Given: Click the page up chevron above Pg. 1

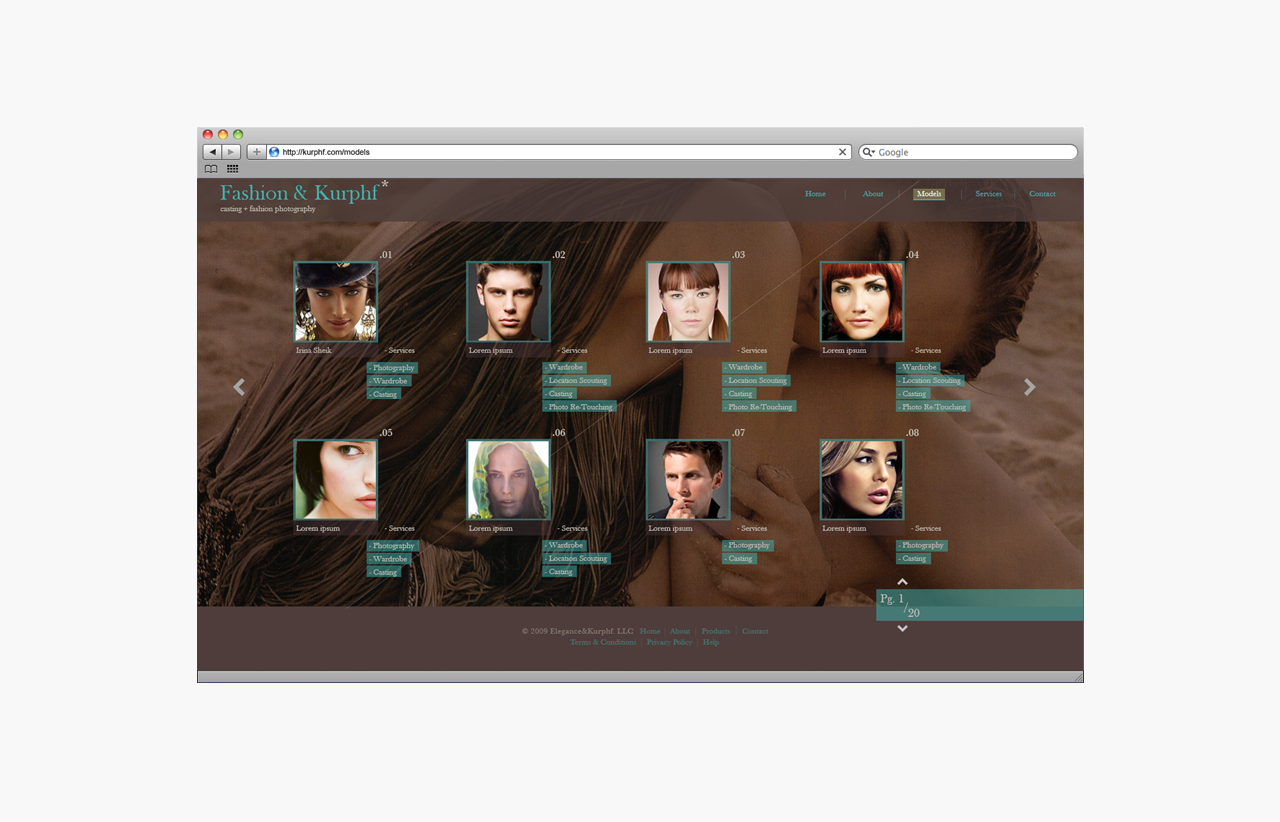Looking at the screenshot, I should click(902, 582).
